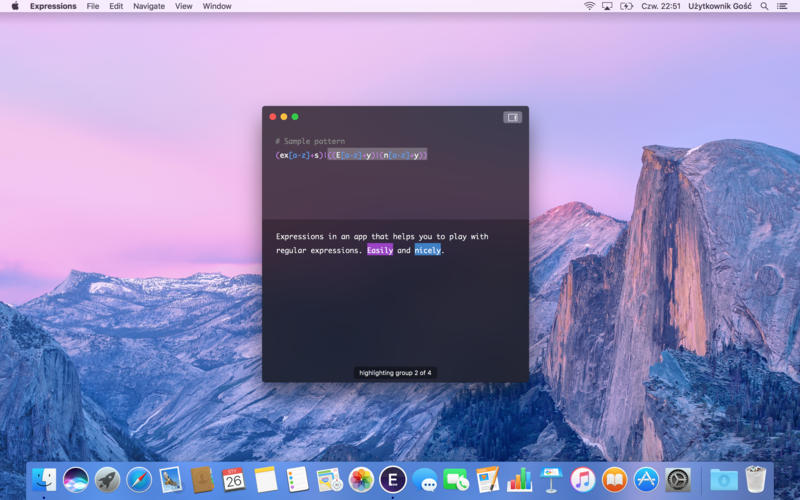The image size is (800, 500).
Task: Open the Navigate menu
Action: tap(149, 6)
